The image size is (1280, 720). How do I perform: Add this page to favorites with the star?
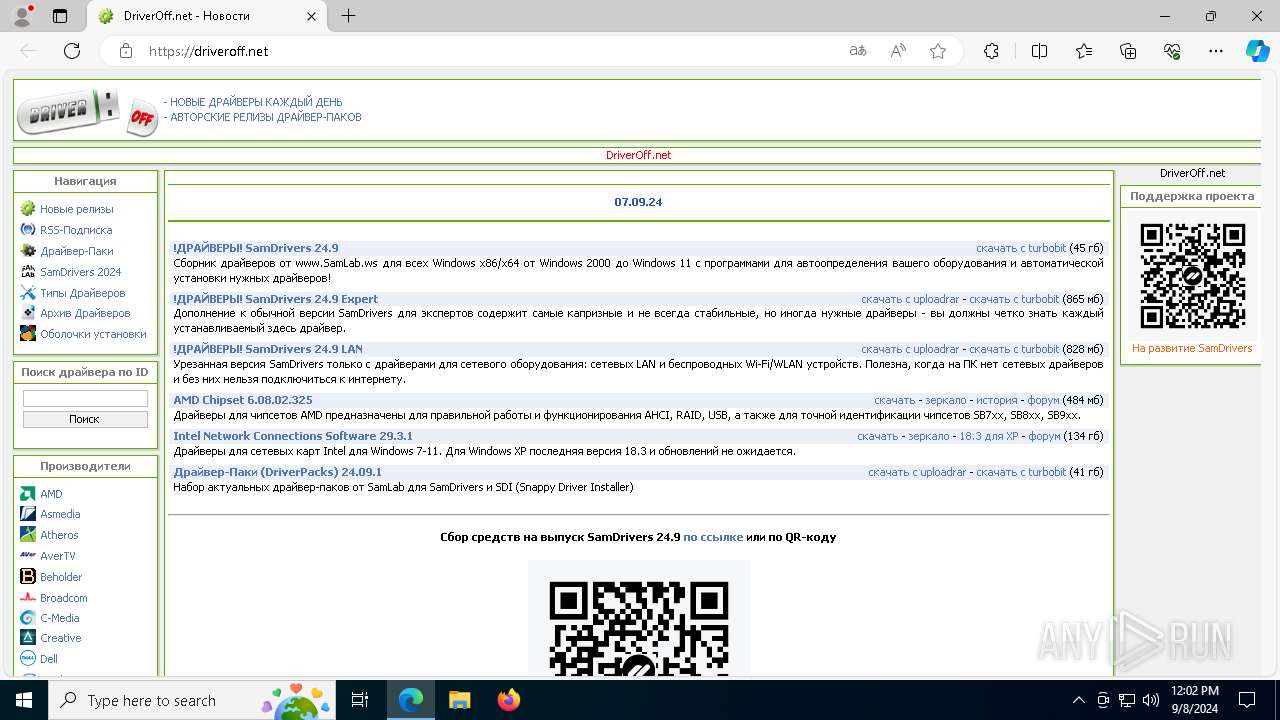pos(938,51)
